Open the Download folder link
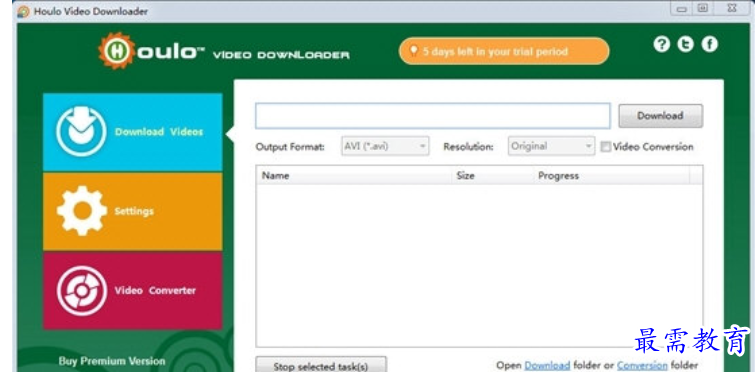This screenshot has width=756, height=372. click(x=547, y=365)
